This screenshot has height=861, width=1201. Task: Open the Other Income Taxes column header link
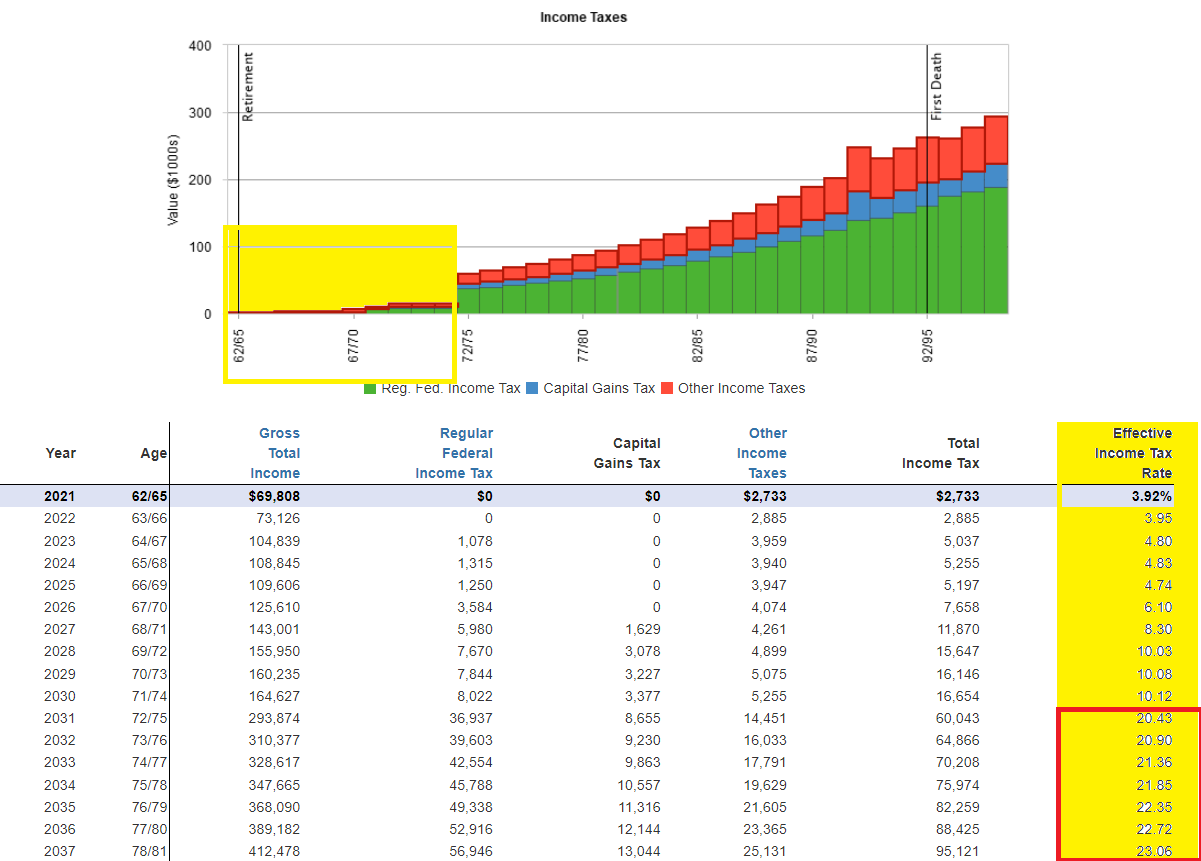pos(767,453)
